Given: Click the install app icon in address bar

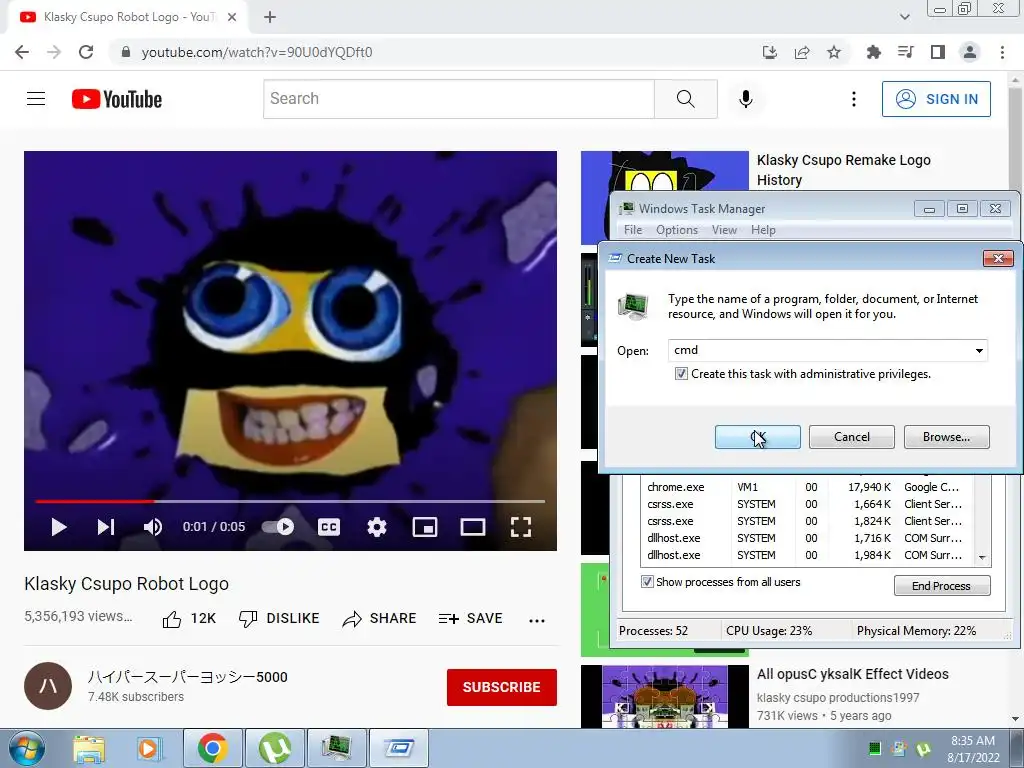Looking at the screenshot, I should [770, 52].
